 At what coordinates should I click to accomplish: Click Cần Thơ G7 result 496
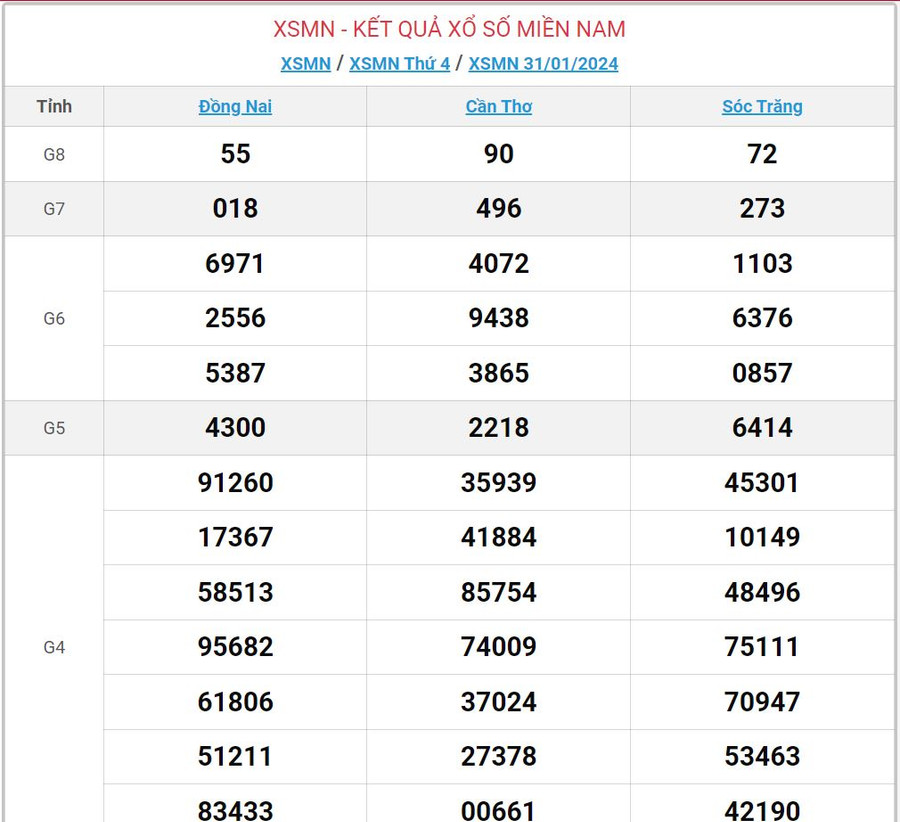[x=498, y=209]
